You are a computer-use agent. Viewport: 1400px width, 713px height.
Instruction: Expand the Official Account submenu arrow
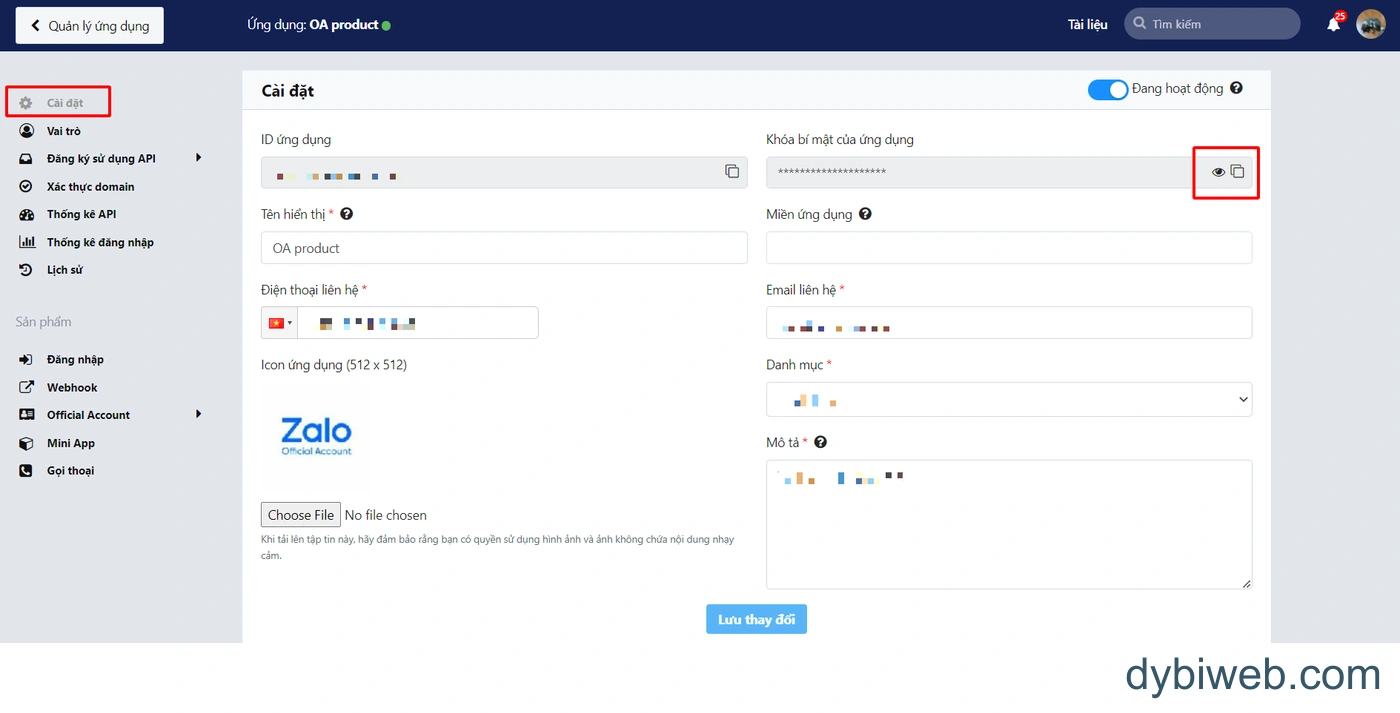198,414
